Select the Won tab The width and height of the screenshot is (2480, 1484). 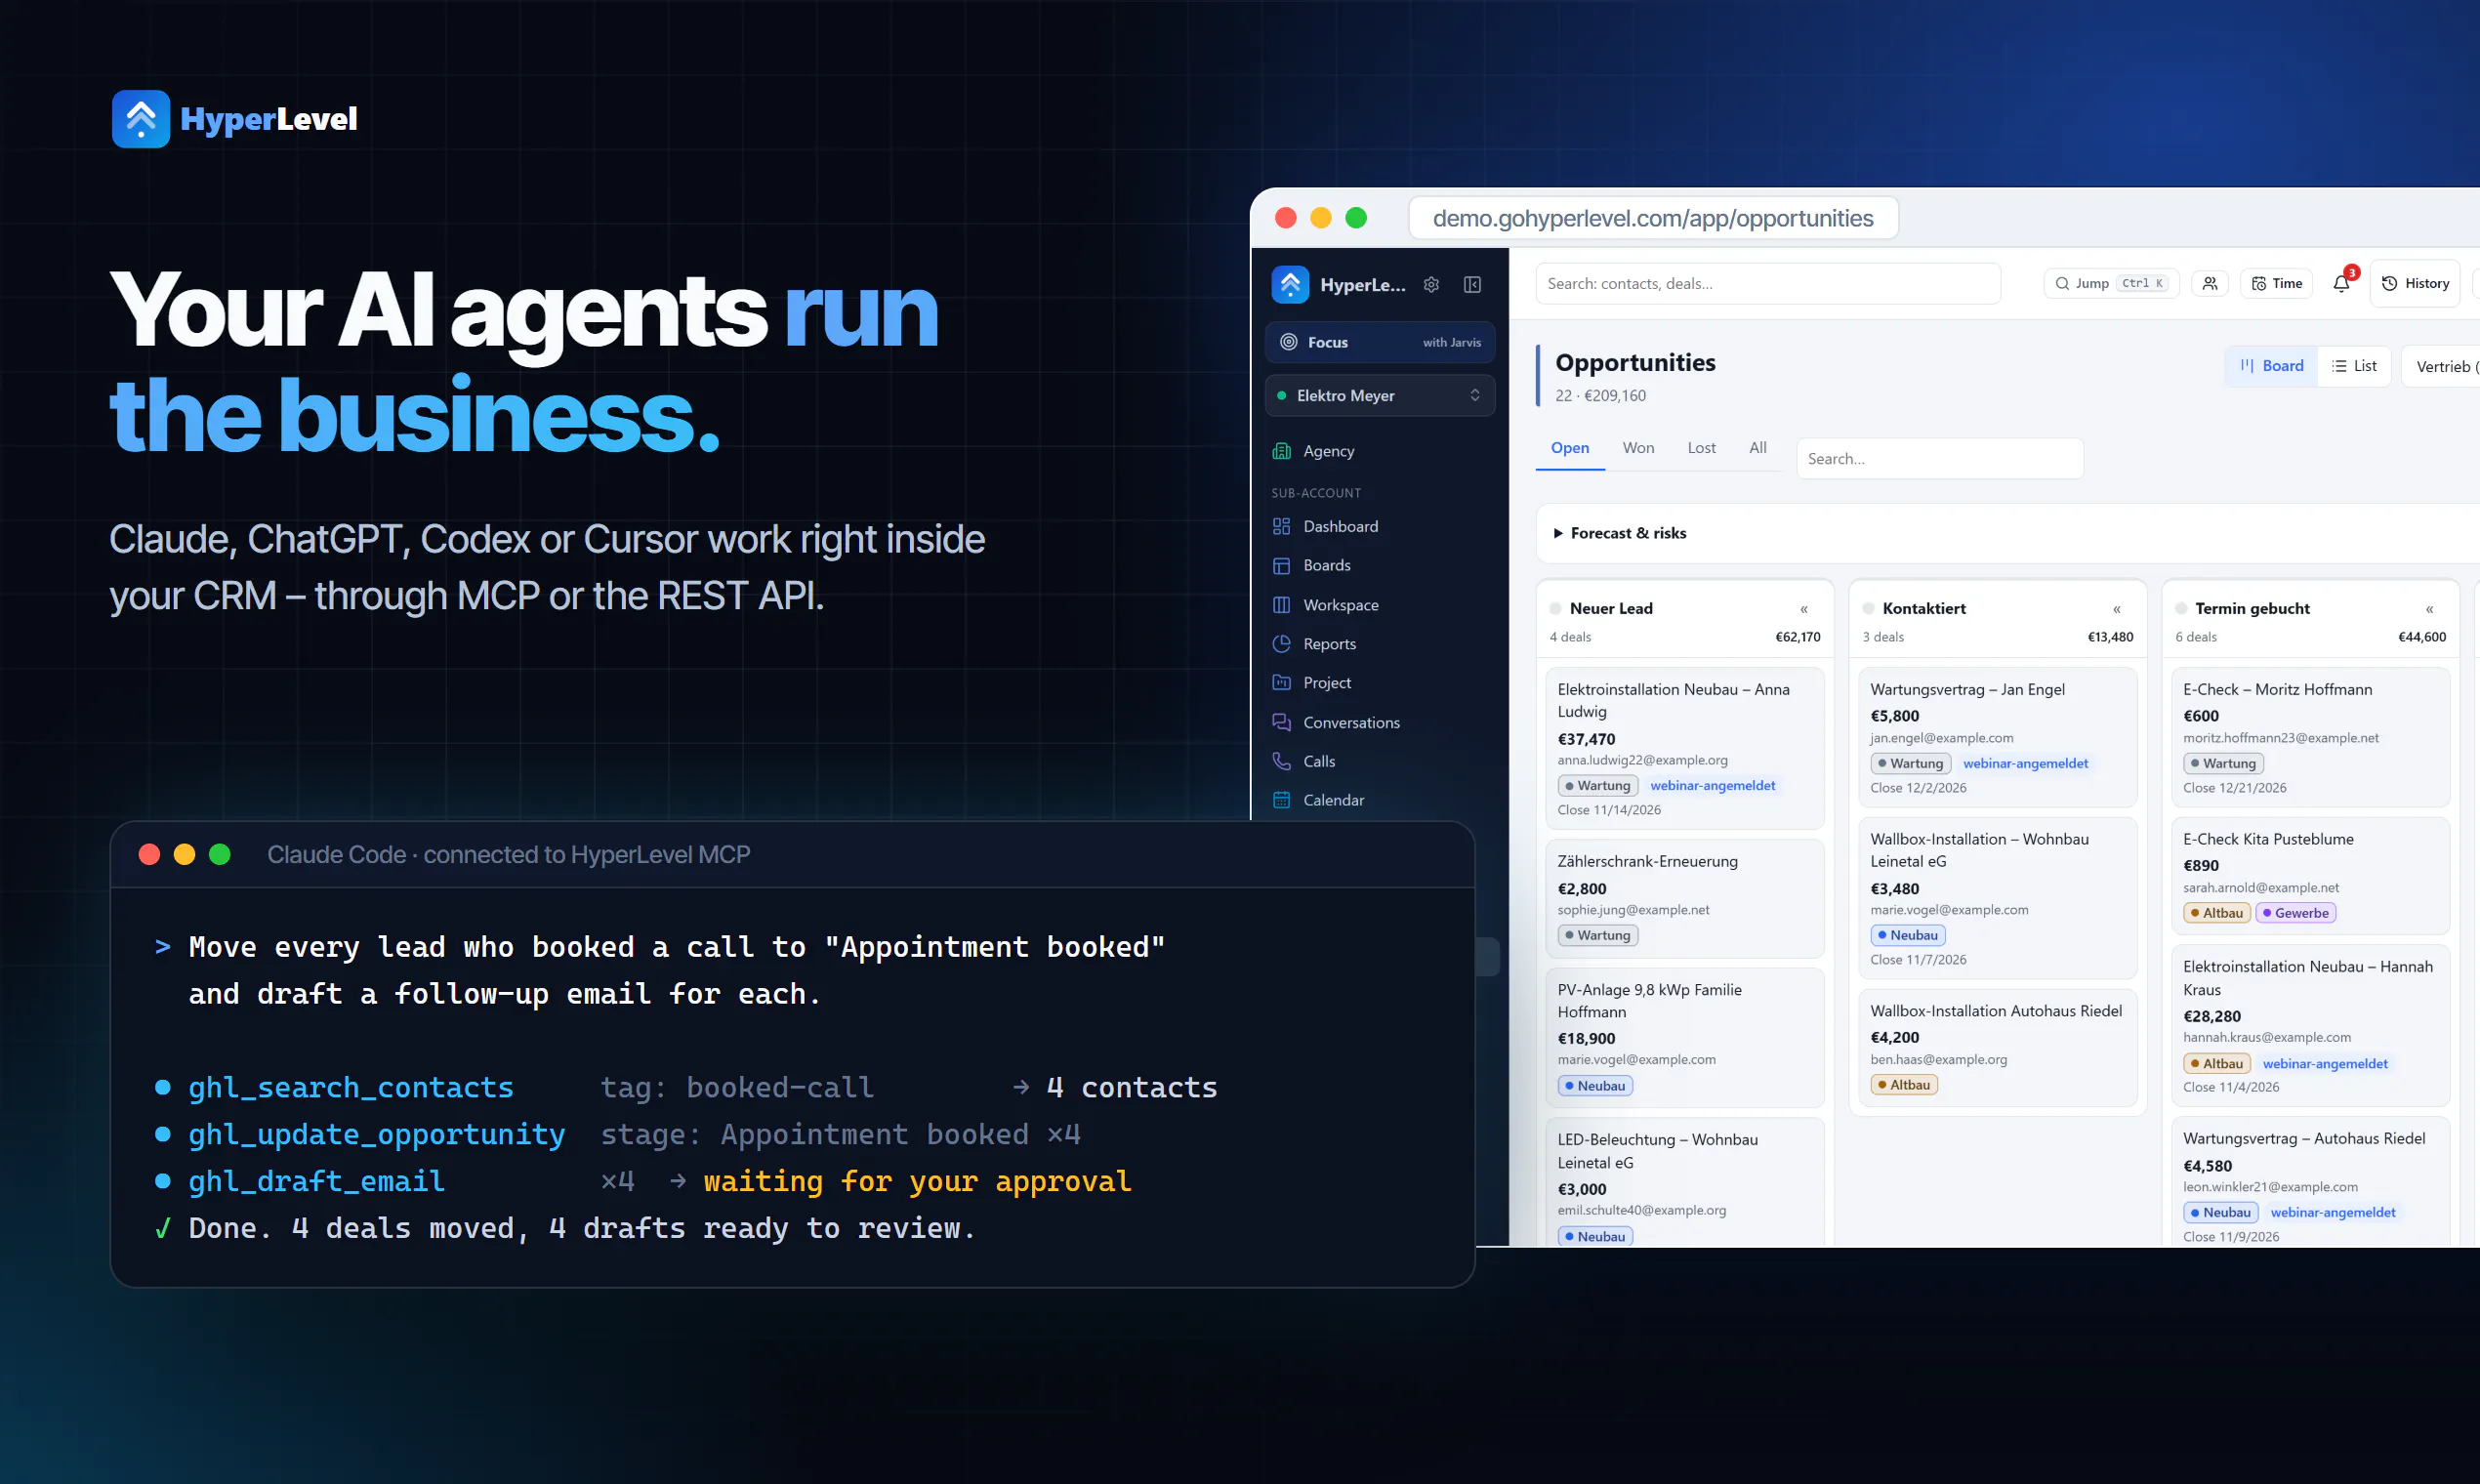[1638, 448]
